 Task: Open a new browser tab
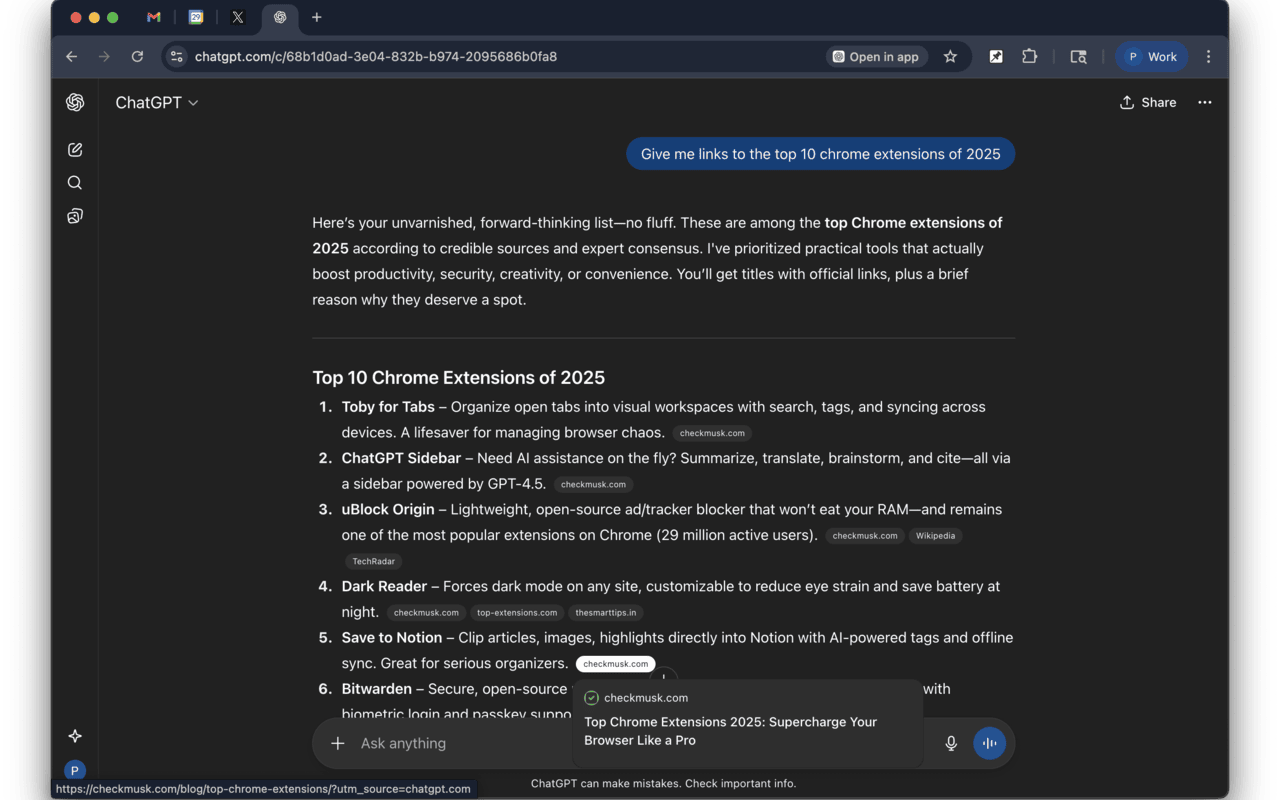coord(317,17)
